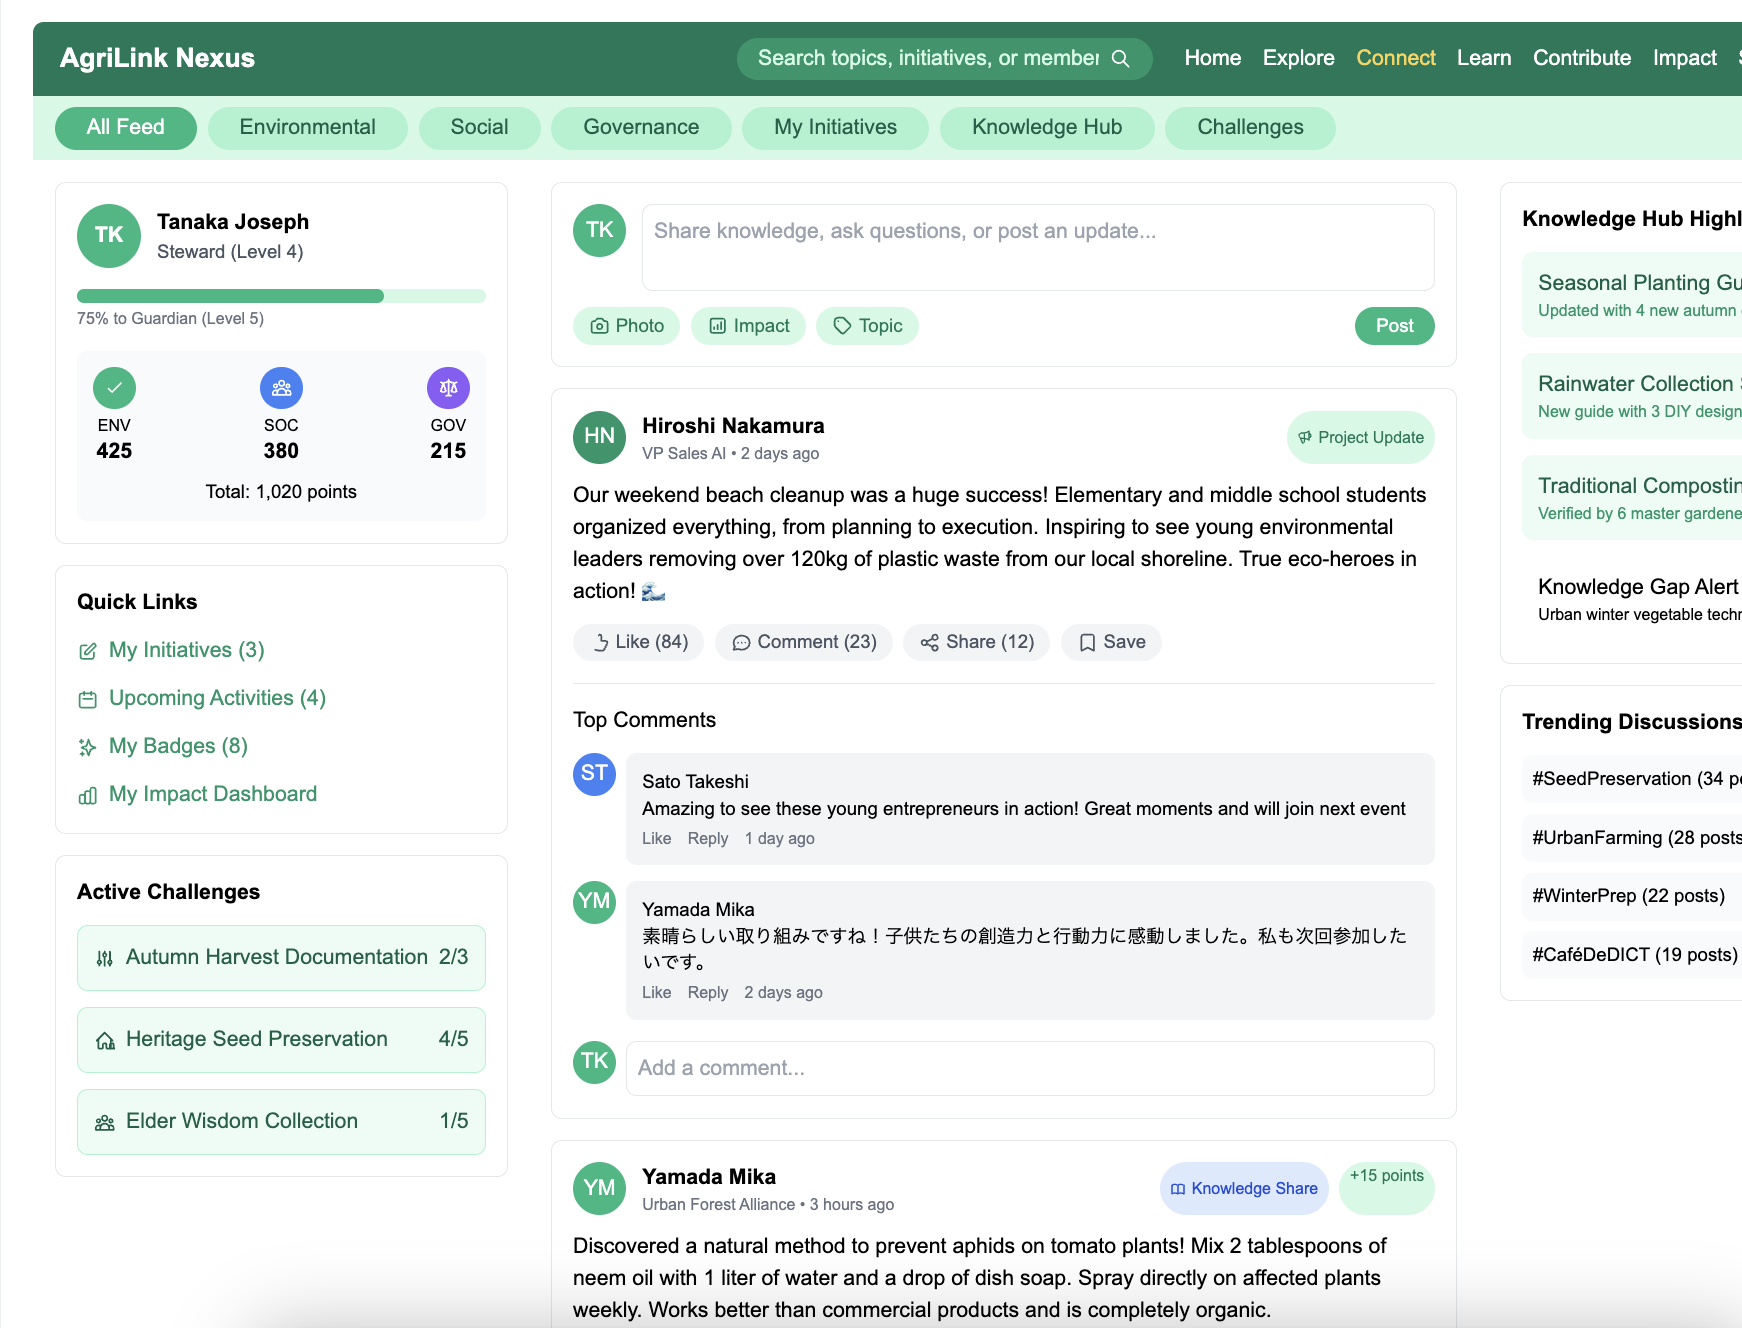Open the Knowledge Hub tab
1742x1328 pixels.
(x=1047, y=128)
